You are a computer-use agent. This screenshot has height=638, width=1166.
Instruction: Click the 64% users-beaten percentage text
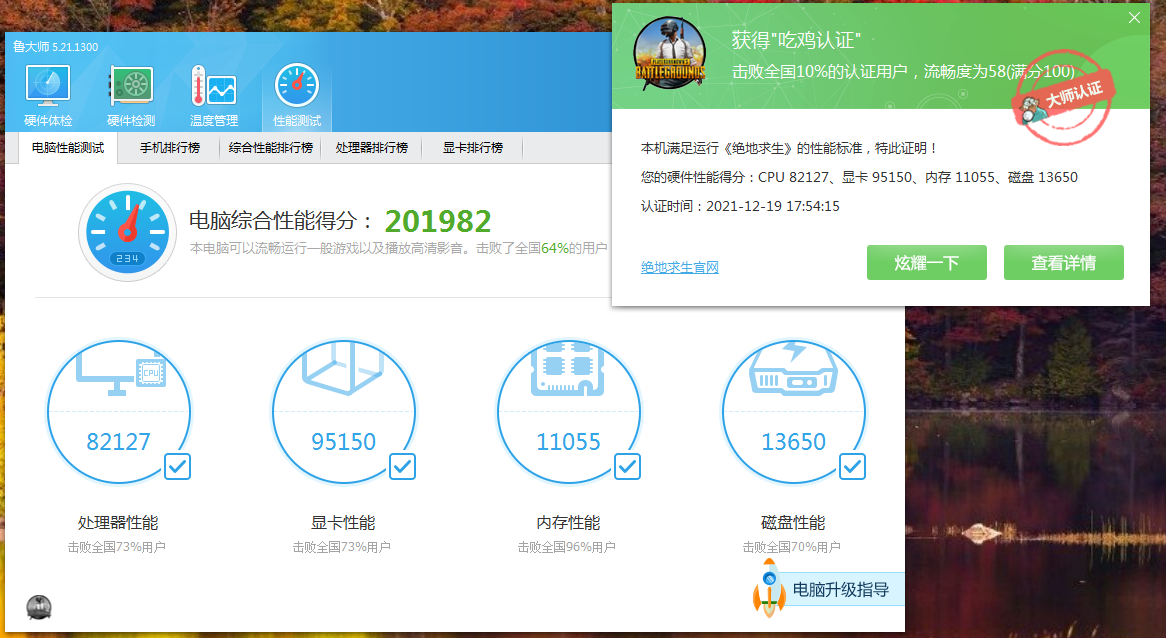pyautogui.click(x=555, y=248)
